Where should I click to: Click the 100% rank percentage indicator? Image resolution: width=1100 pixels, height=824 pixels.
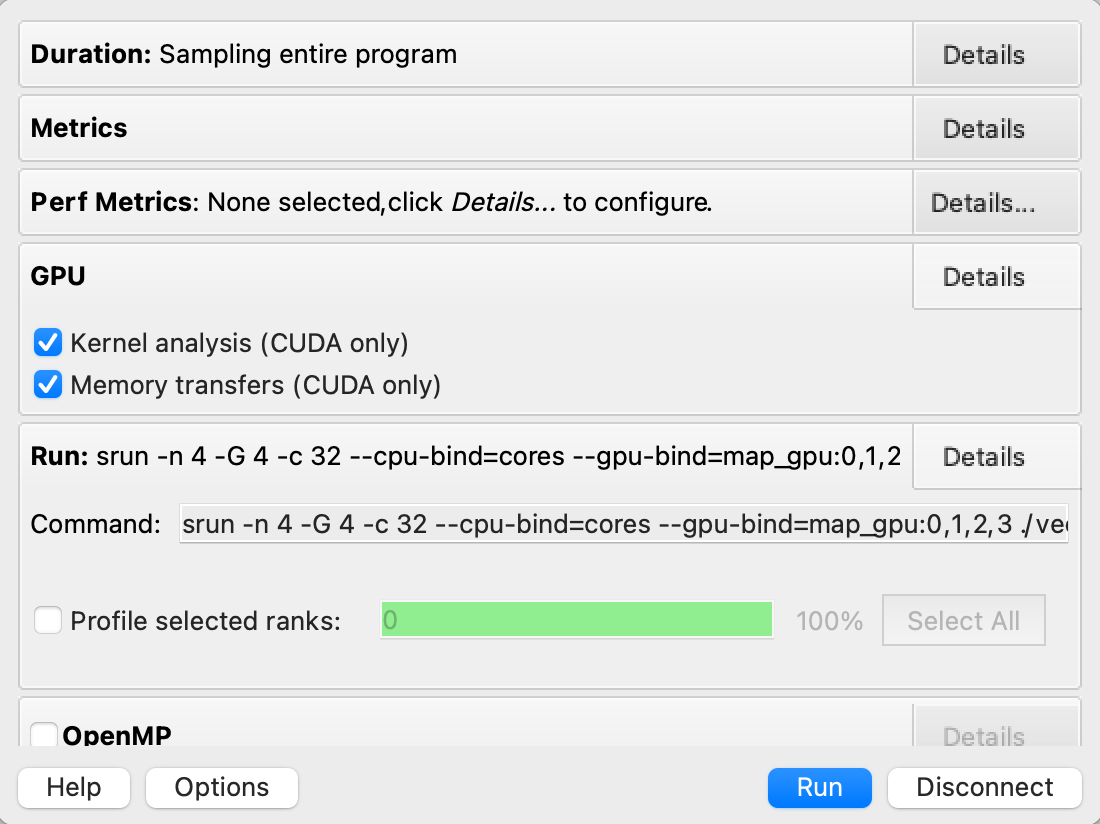(829, 620)
